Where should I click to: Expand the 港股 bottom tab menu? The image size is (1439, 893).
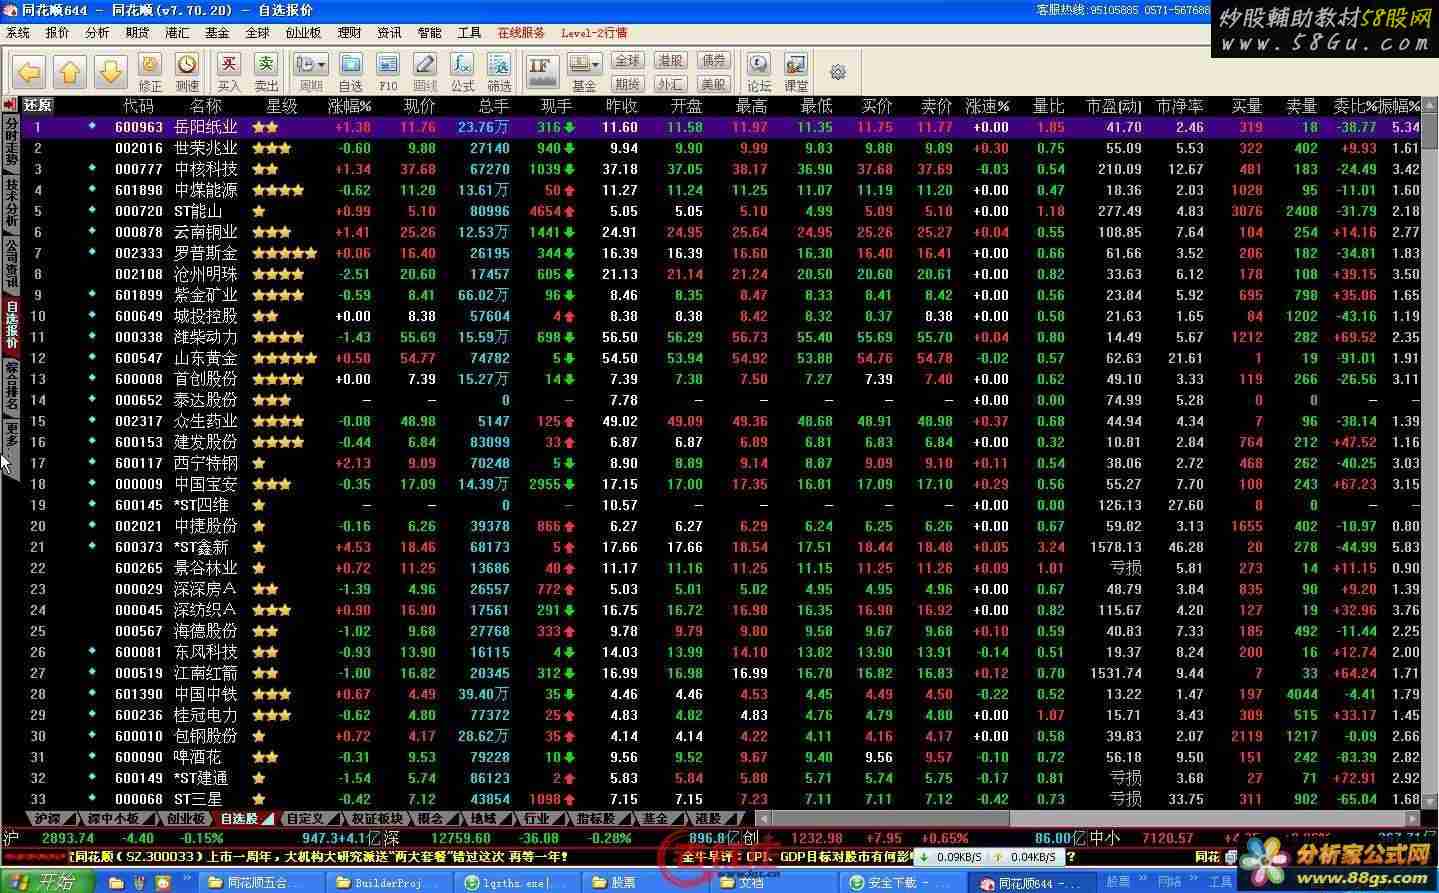[731, 818]
